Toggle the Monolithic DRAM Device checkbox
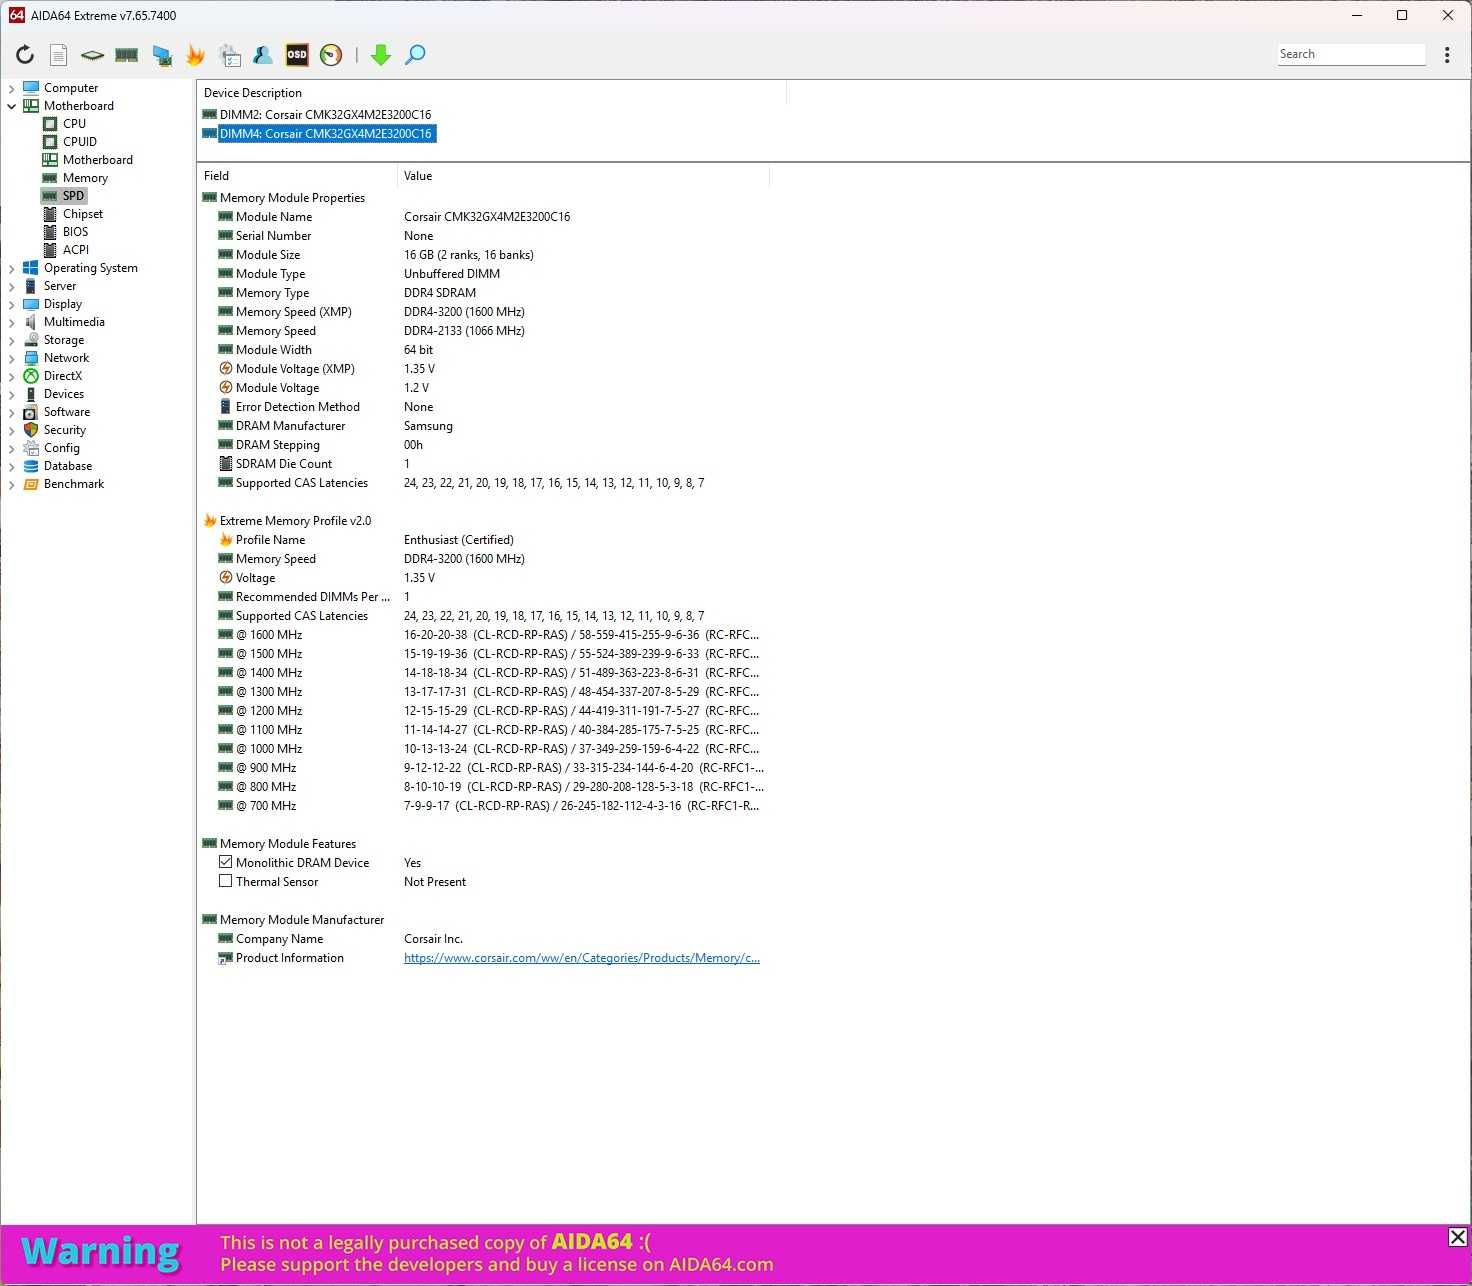Screen dimensions: 1472x1286 click(226, 862)
